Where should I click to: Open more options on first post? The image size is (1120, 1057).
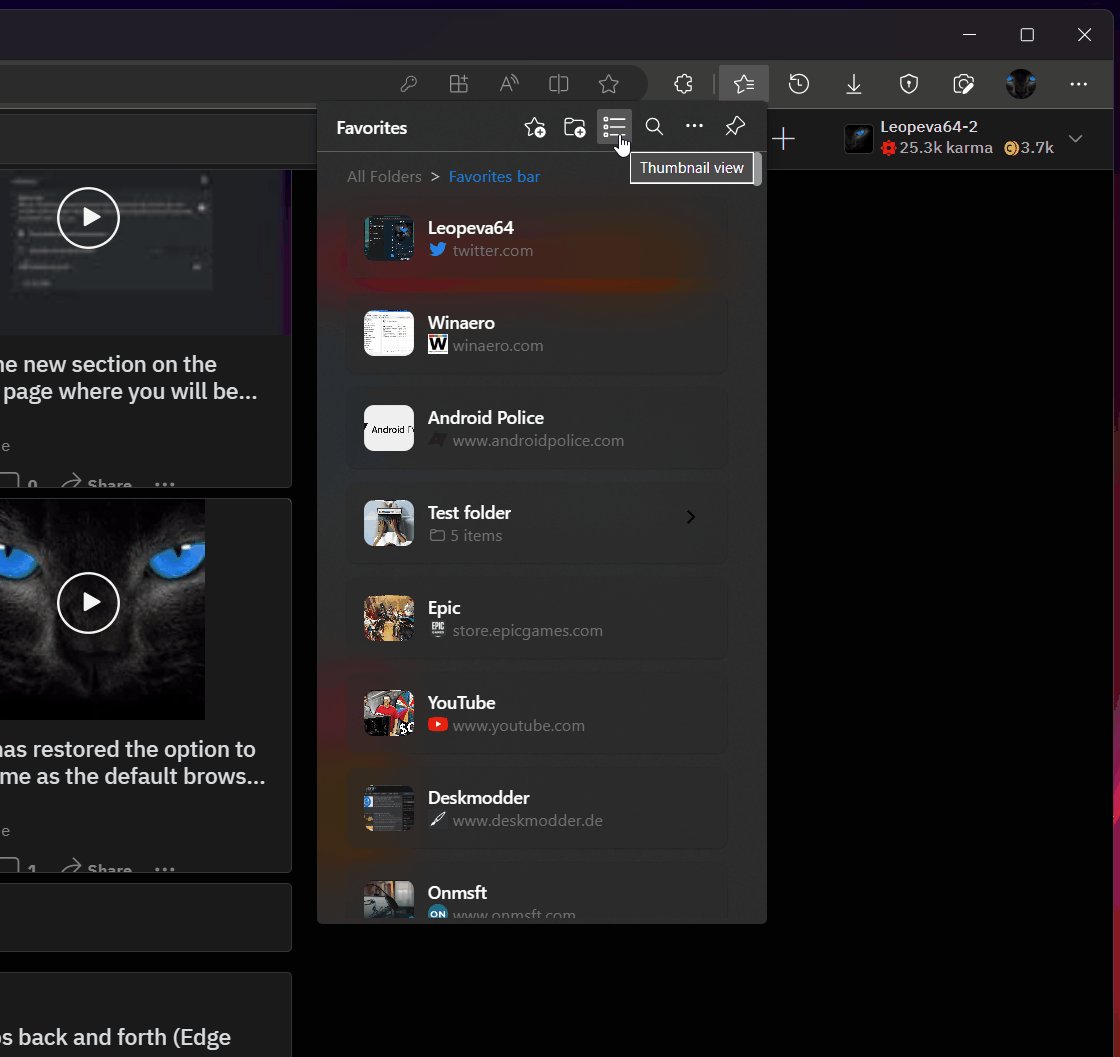tap(165, 484)
